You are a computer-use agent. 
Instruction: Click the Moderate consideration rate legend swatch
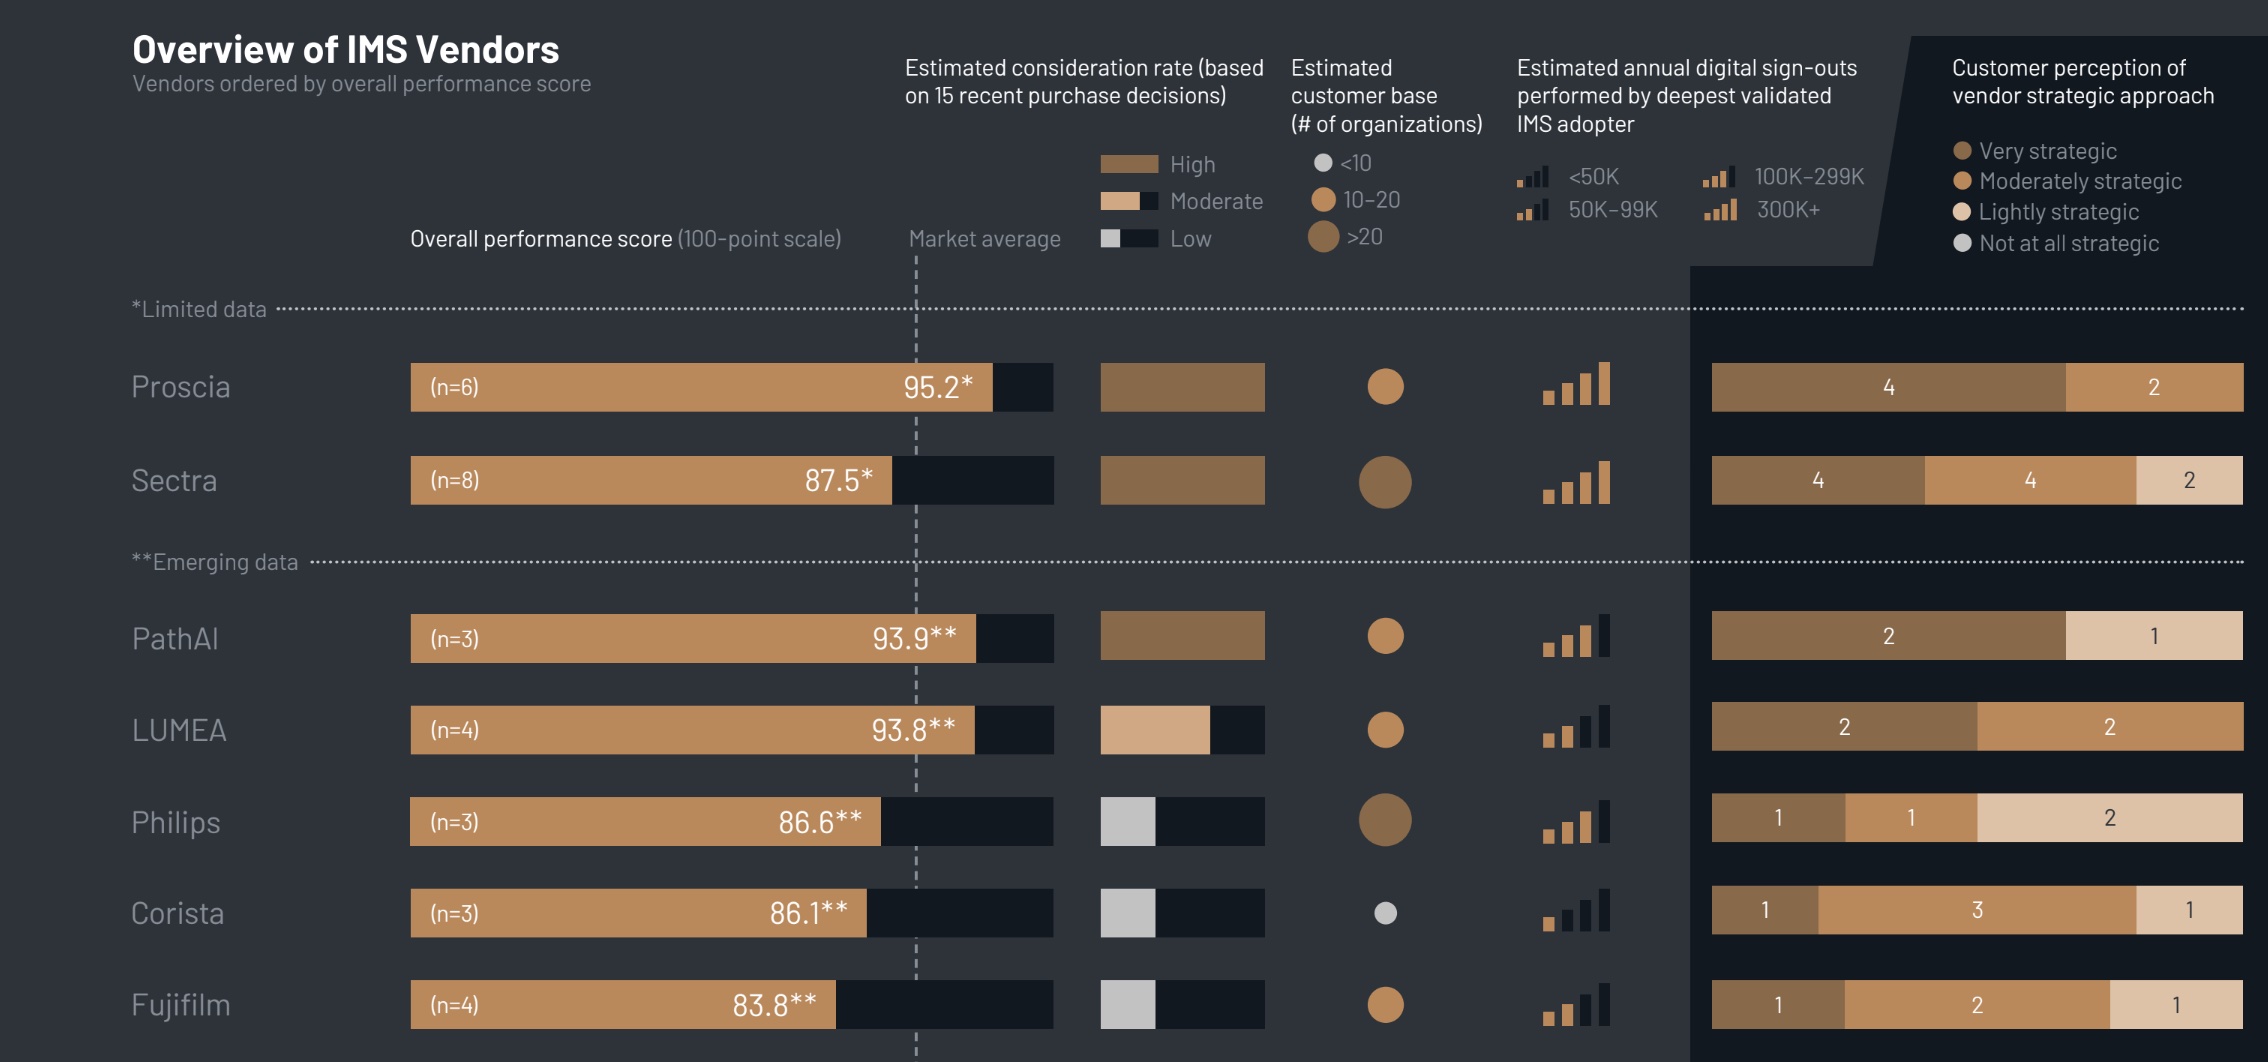(1129, 201)
